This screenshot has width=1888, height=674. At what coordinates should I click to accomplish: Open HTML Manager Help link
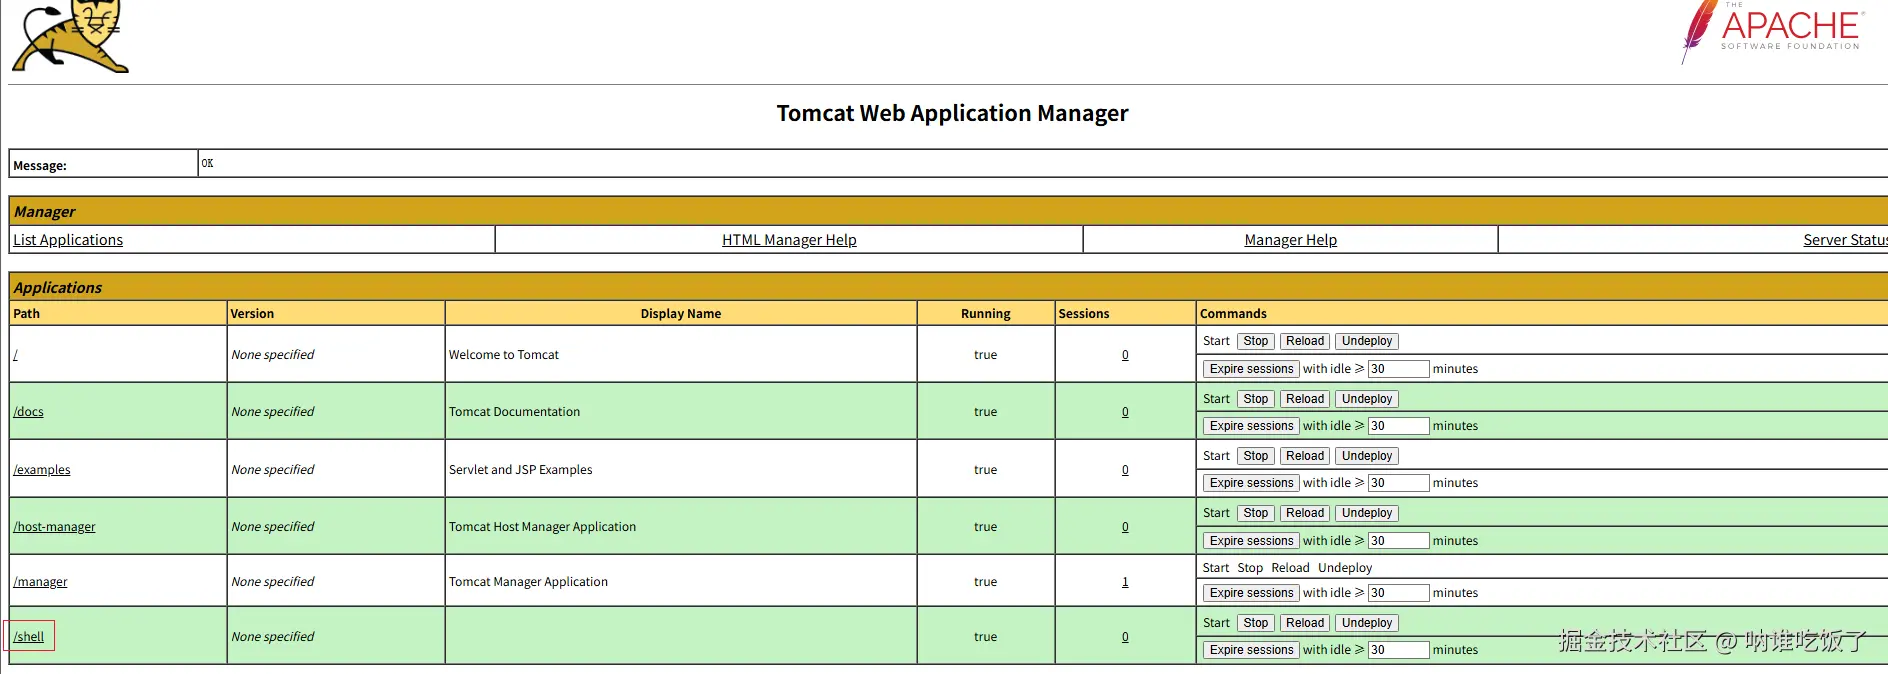[789, 240]
